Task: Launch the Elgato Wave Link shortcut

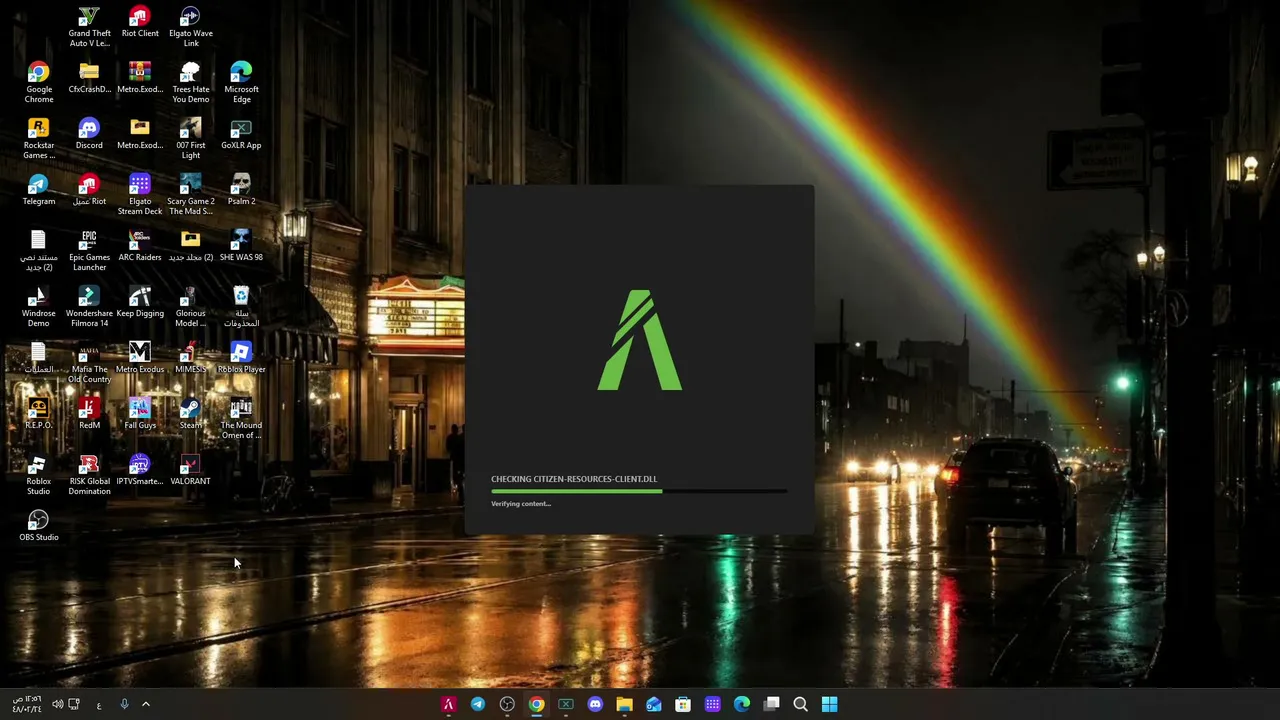Action: click(190, 27)
